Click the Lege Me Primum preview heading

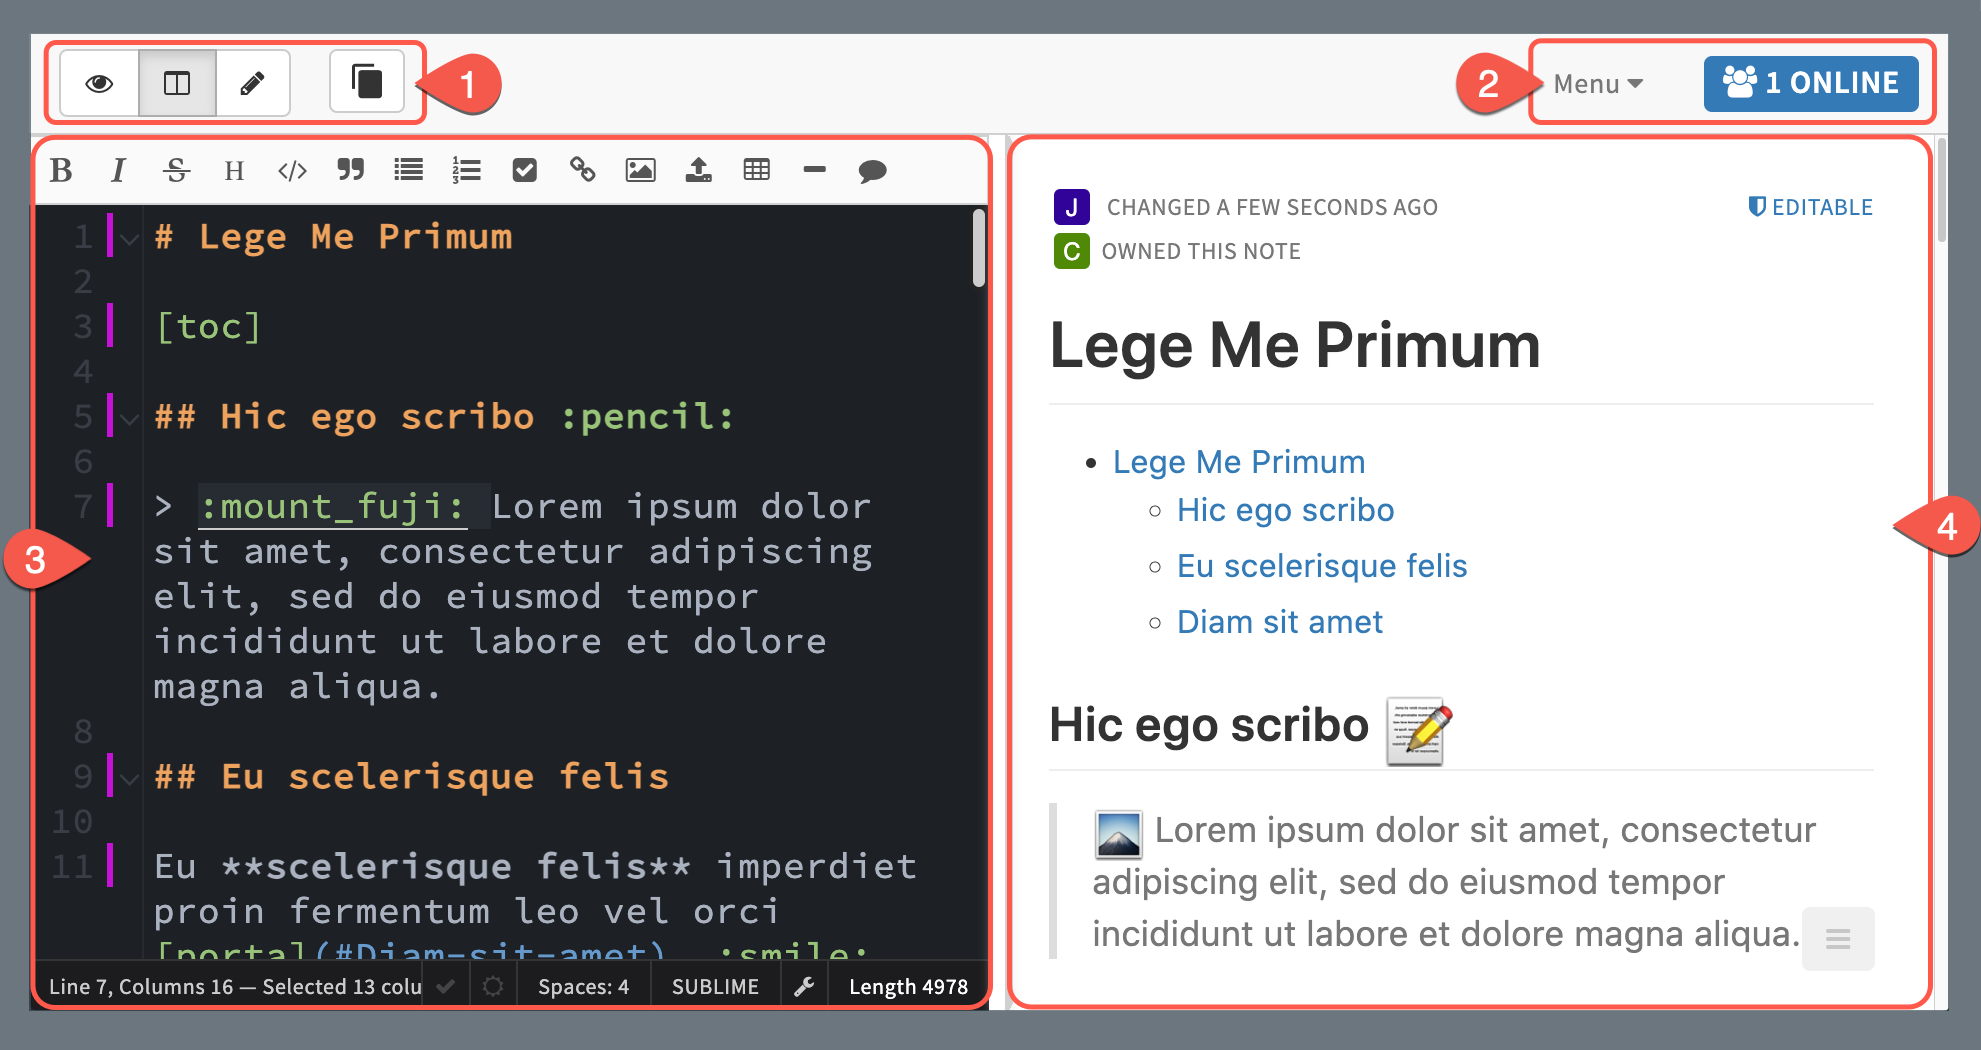click(x=1295, y=346)
